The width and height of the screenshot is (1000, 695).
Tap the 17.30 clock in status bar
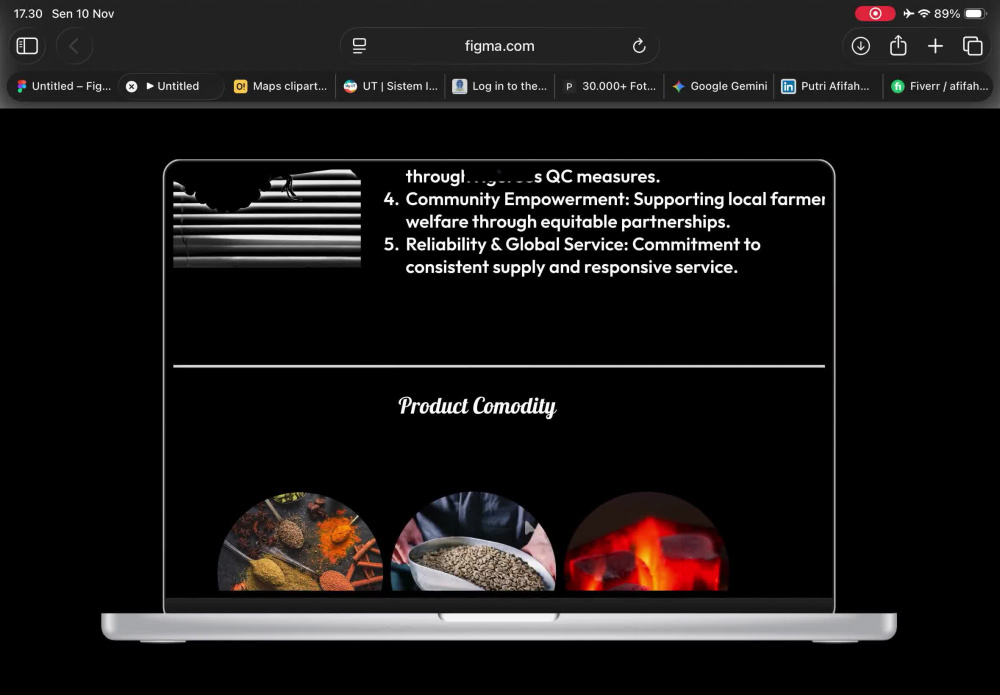pyautogui.click(x=28, y=13)
